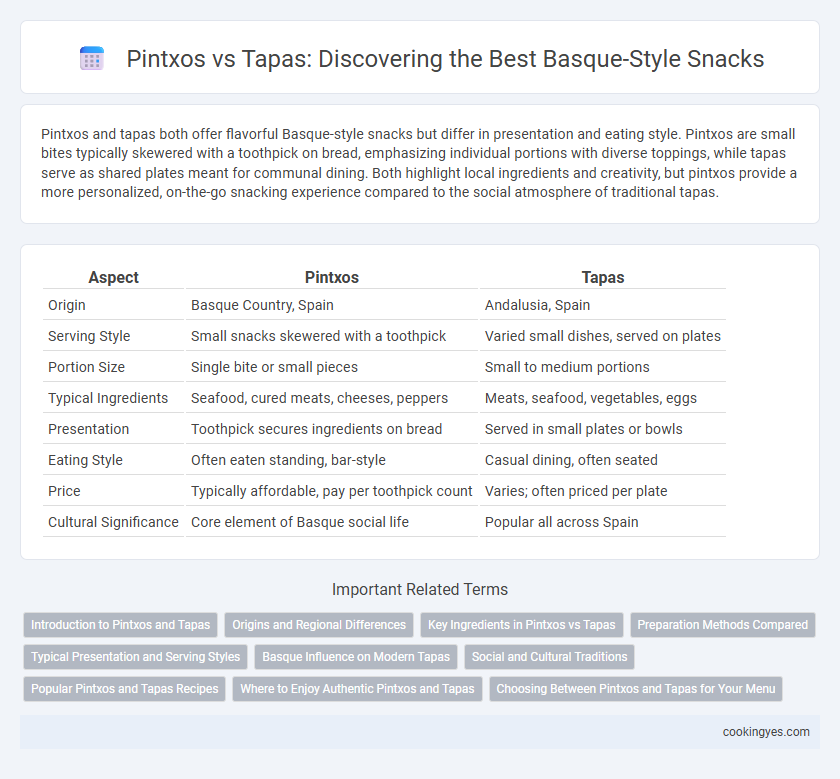The height and width of the screenshot is (779, 840).
Task: Visit the cookingyes.com footer link
Action: 766,732
